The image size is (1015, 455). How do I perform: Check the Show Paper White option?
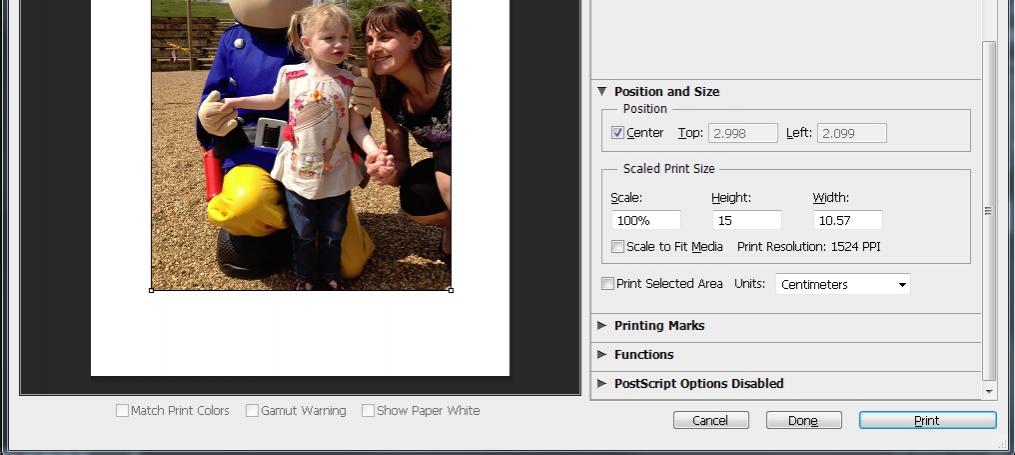[368, 410]
